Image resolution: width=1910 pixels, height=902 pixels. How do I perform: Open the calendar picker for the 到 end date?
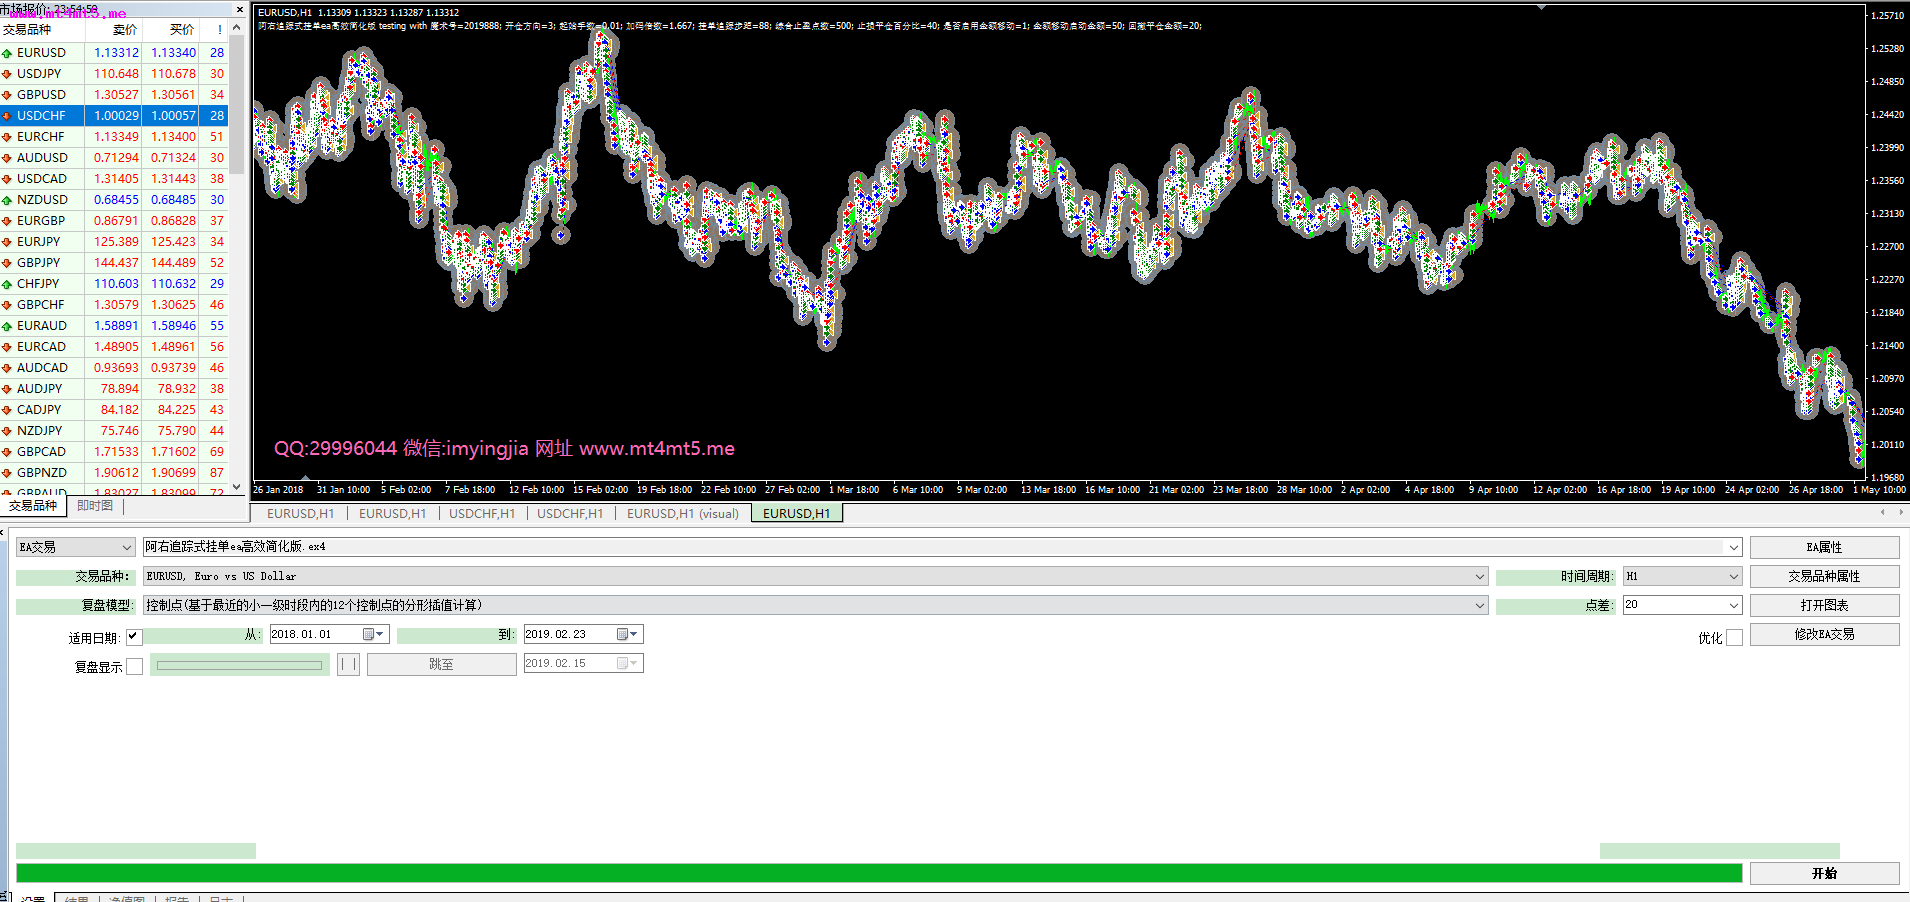pyautogui.click(x=627, y=635)
